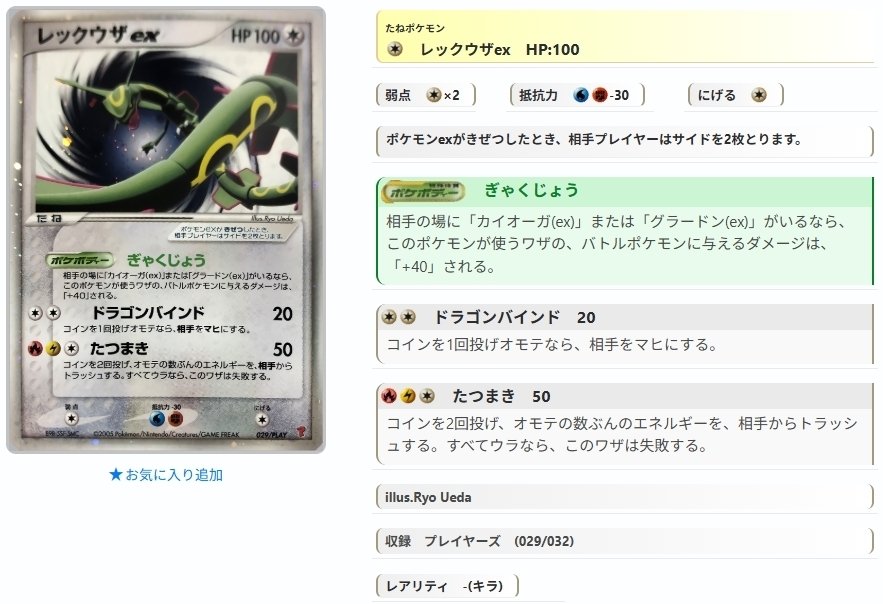
Task: Select the ドラゴンバインド attack header
Action: coord(625,317)
